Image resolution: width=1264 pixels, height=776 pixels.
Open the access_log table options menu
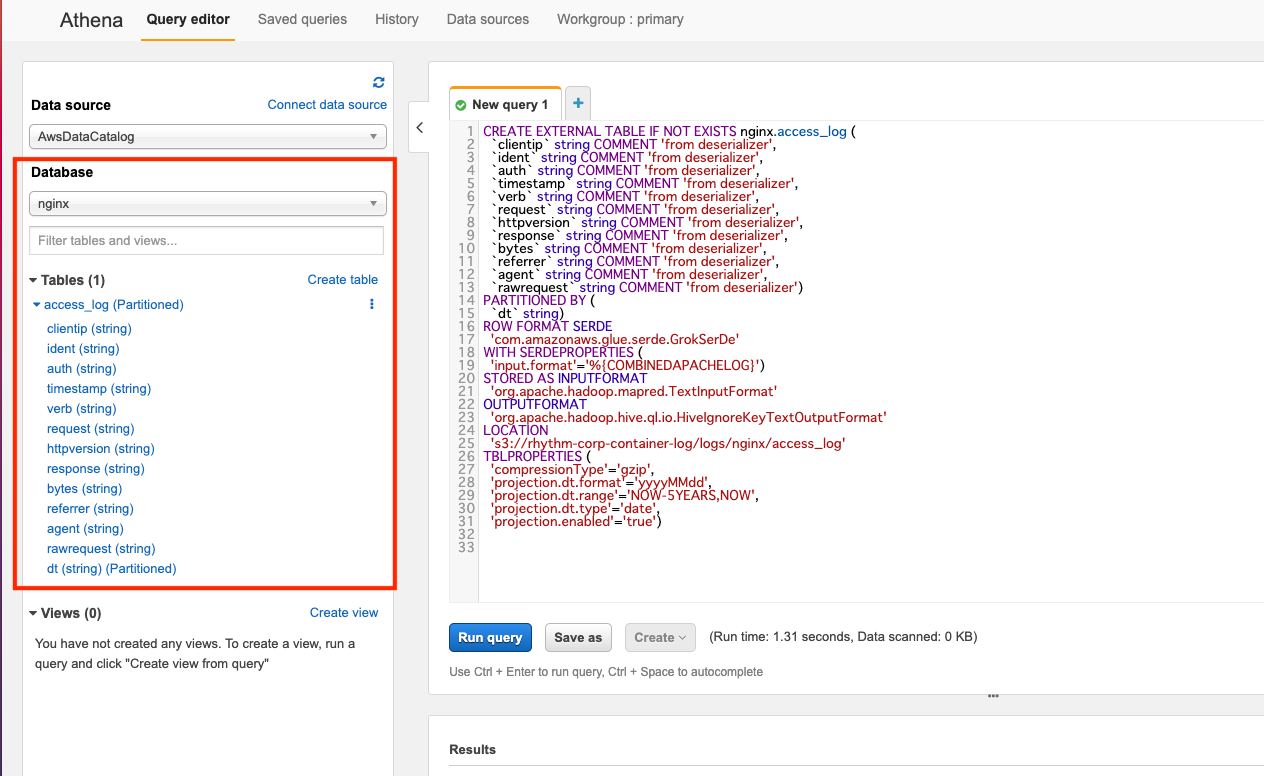371,304
